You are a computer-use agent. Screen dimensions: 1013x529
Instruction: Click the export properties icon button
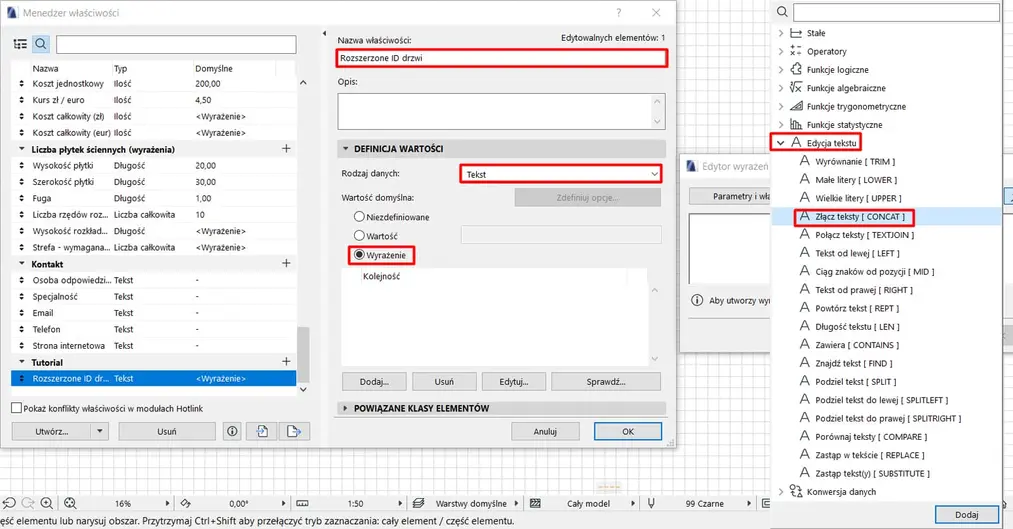point(294,431)
